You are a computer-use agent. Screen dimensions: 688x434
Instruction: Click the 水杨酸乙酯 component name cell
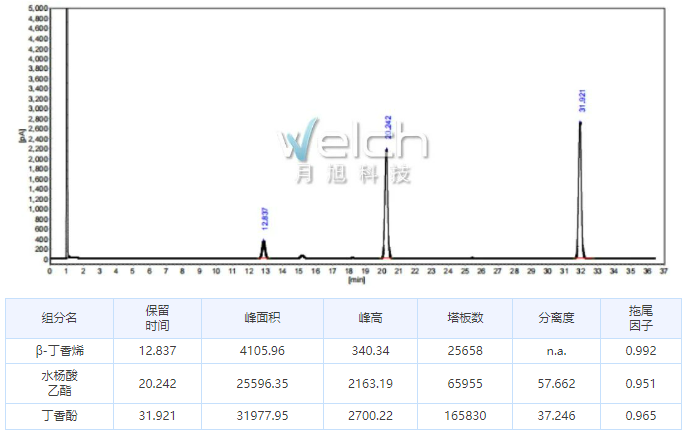click(x=59, y=384)
